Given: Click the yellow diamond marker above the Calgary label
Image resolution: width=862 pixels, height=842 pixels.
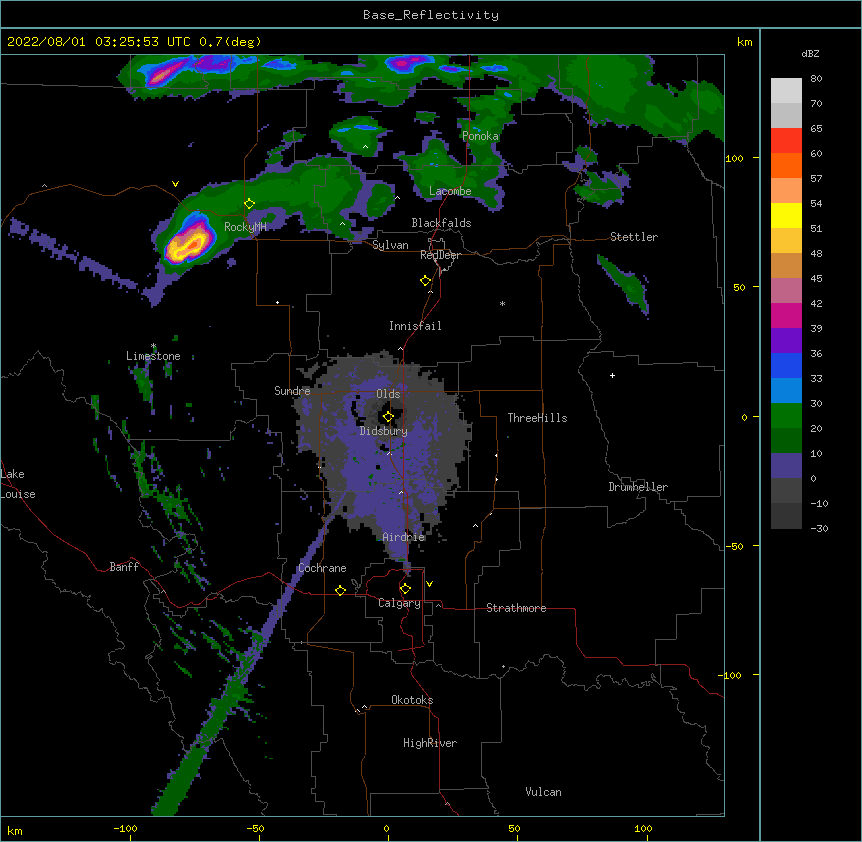Looking at the screenshot, I should tap(405, 589).
